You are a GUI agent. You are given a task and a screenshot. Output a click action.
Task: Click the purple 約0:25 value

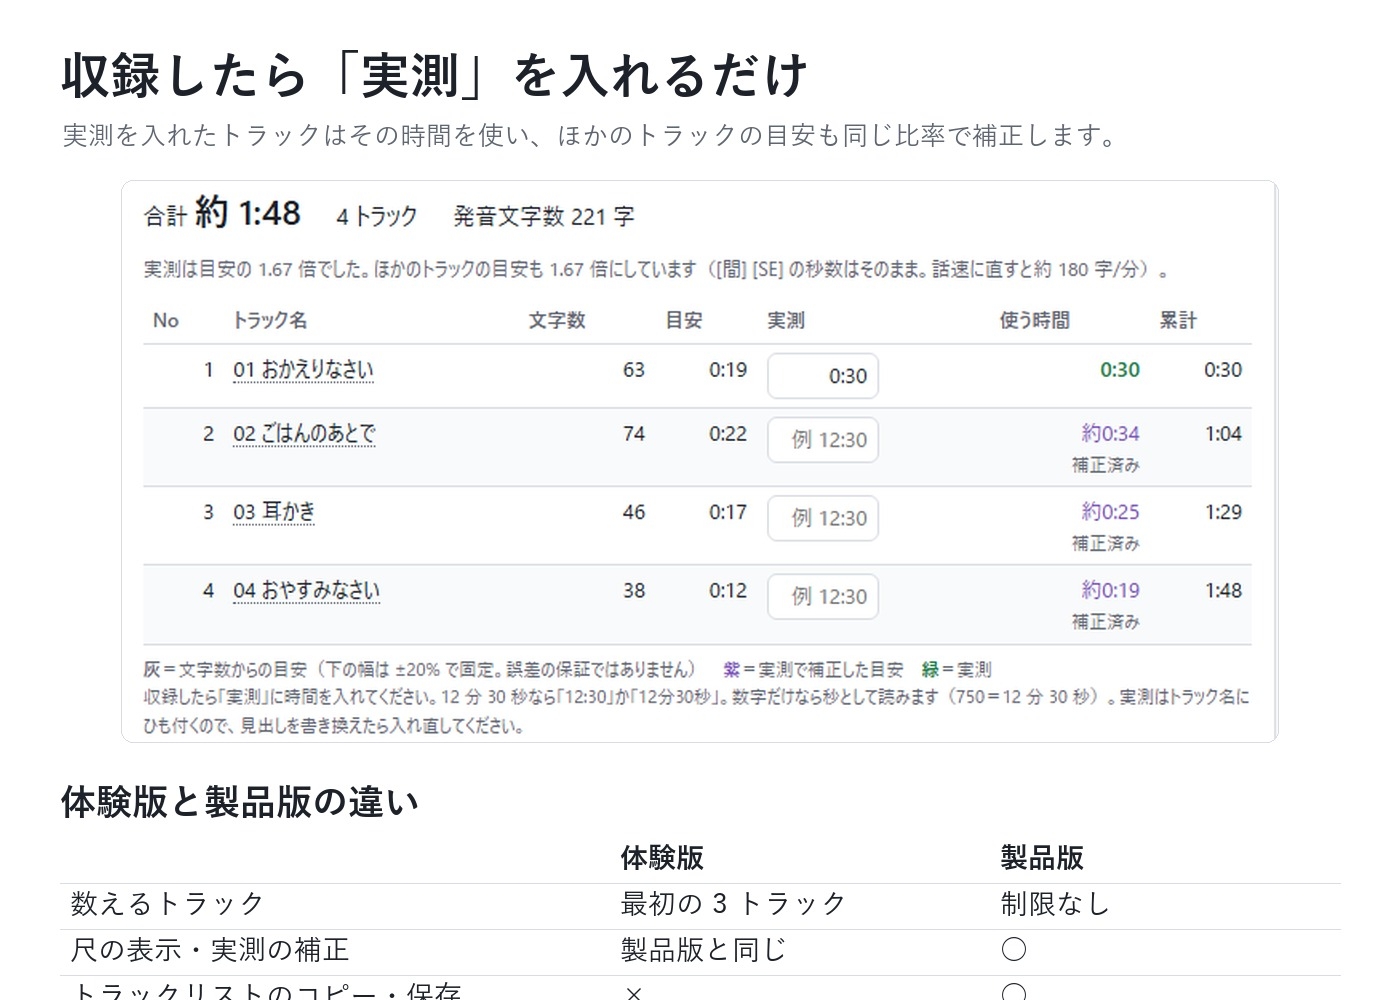point(1110,512)
